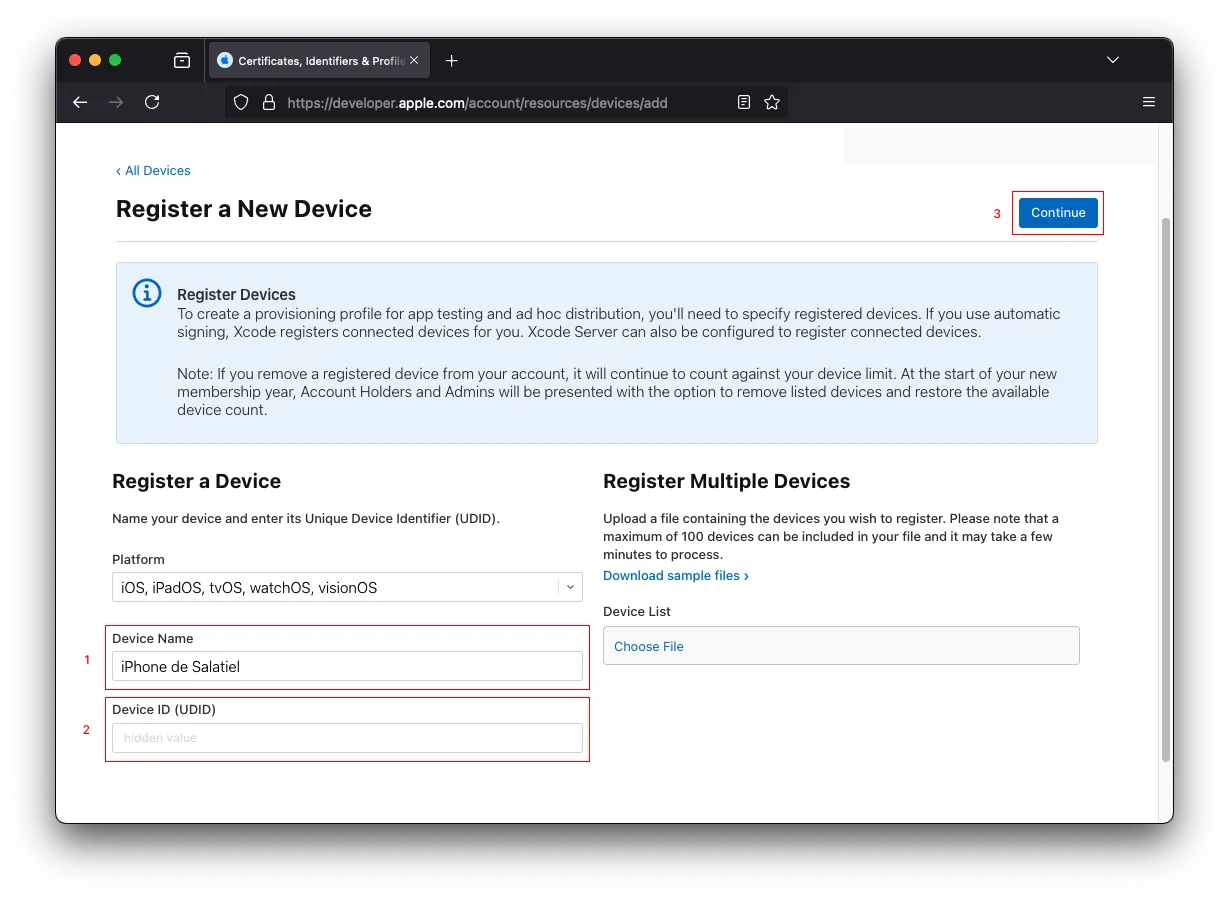Open the Platform dropdown menu

pos(347,587)
